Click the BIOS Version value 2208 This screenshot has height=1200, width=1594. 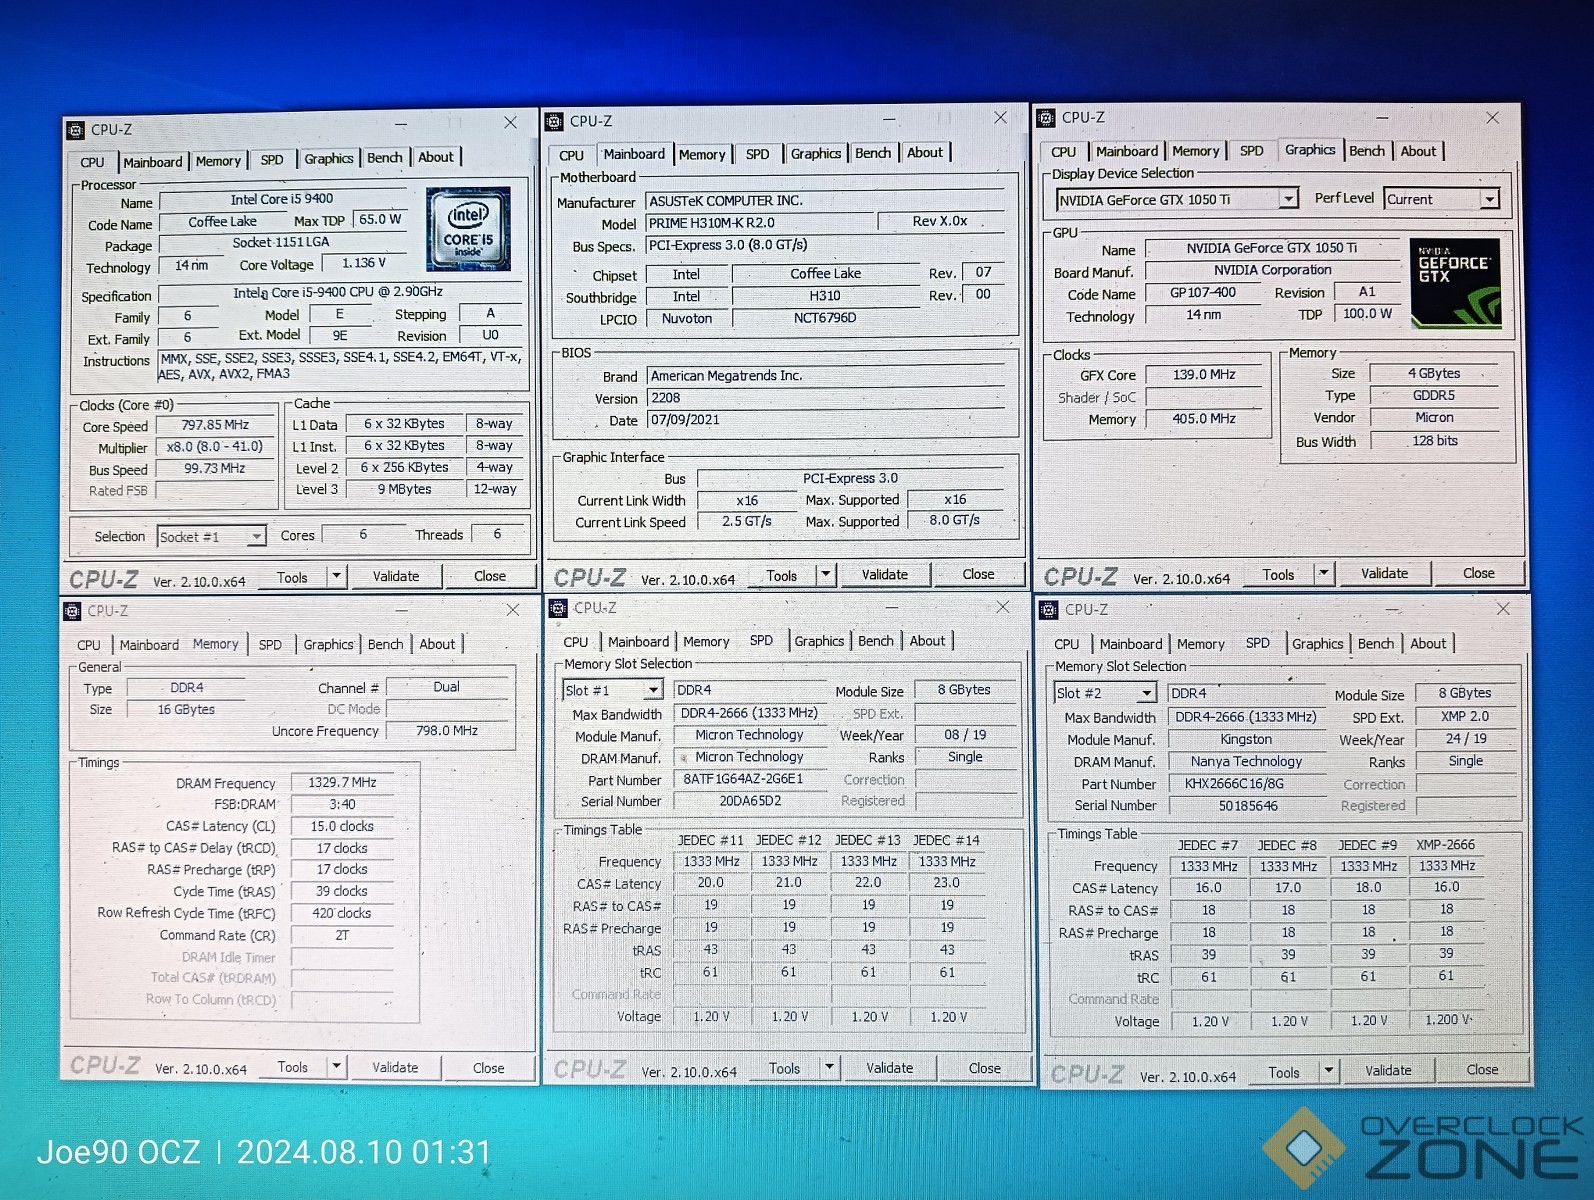[825, 398]
